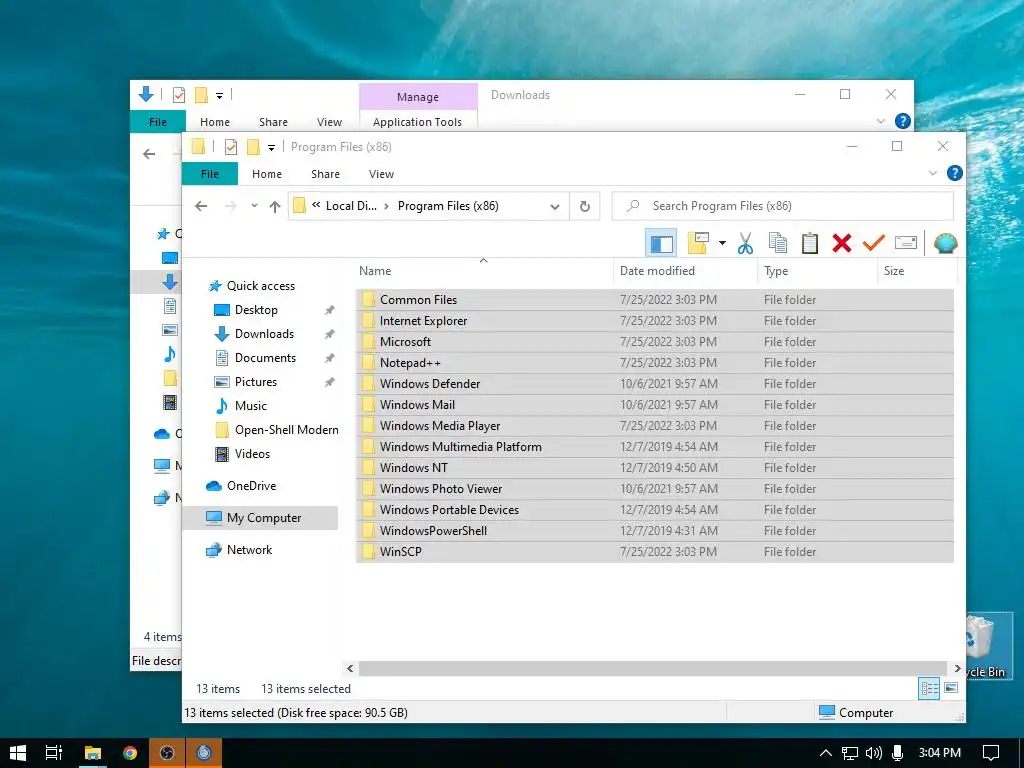Open volume control in system tray
1024x768 pixels.
(874, 753)
